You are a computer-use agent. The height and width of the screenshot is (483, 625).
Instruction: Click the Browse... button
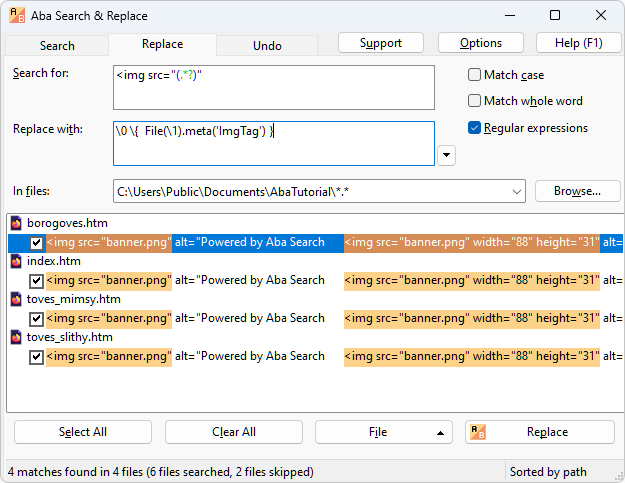pos(577,191)
